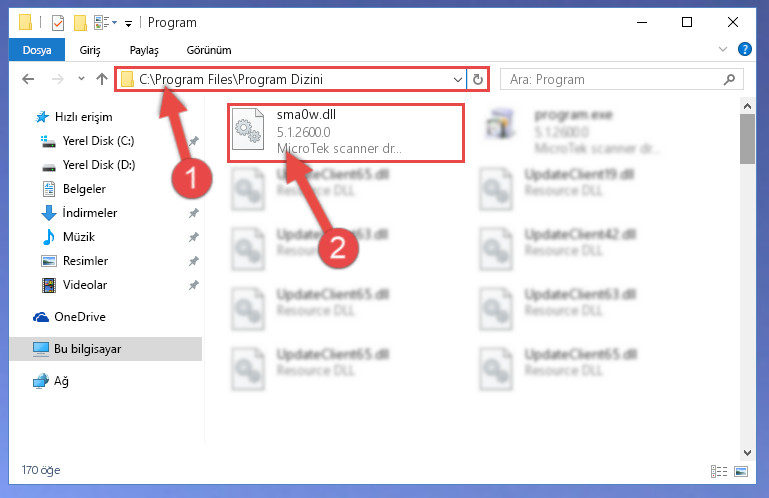This screenshot has height=498, width=769.
Task: Click the vertical scrollbar thumb
Action: (747, 139)
